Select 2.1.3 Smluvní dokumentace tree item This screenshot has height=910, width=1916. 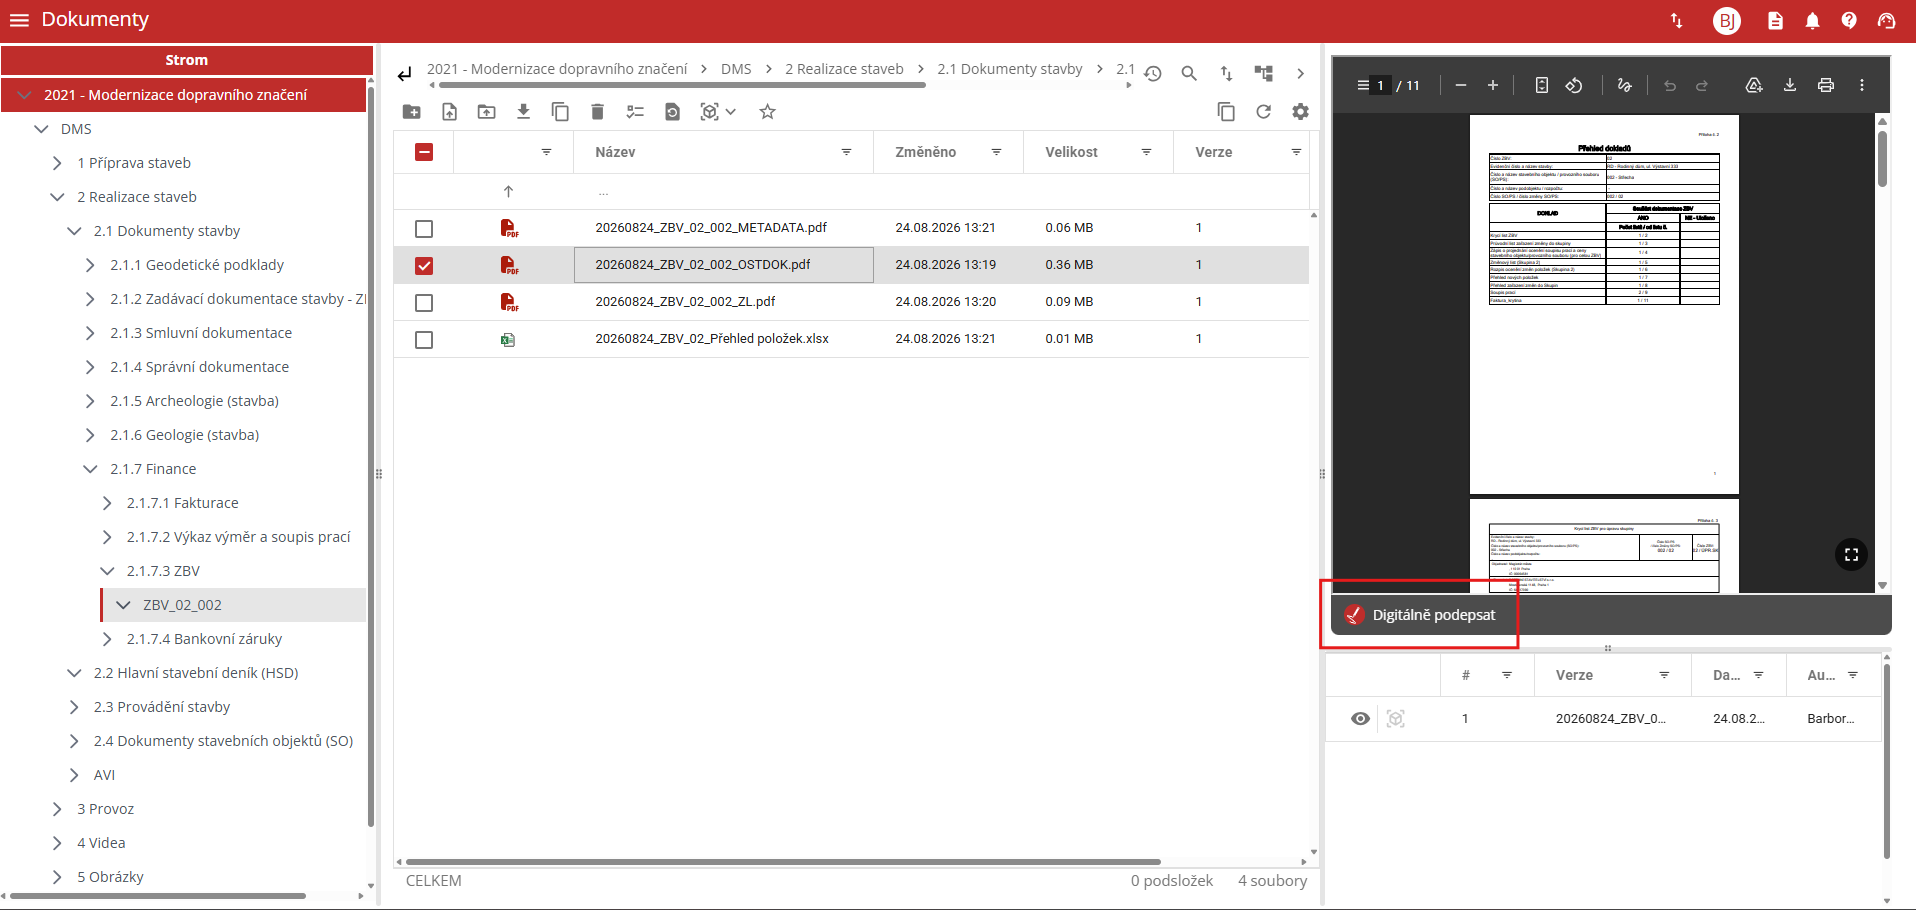tap(201, 333)
